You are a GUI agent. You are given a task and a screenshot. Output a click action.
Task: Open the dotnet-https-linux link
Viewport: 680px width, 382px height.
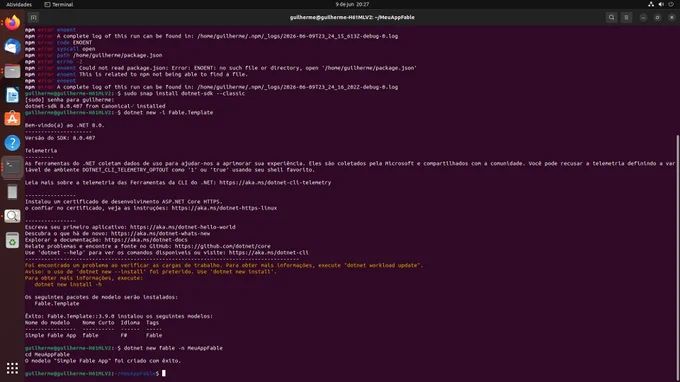click(x=224, y=208)
